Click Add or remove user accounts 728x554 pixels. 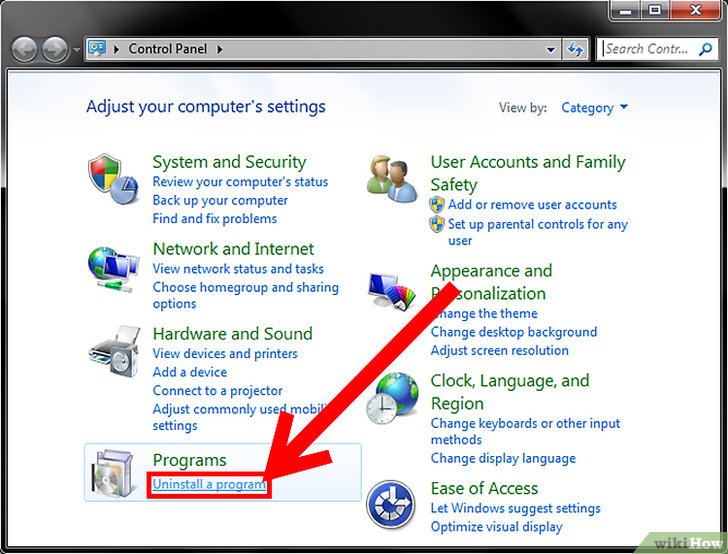[532, 205]
